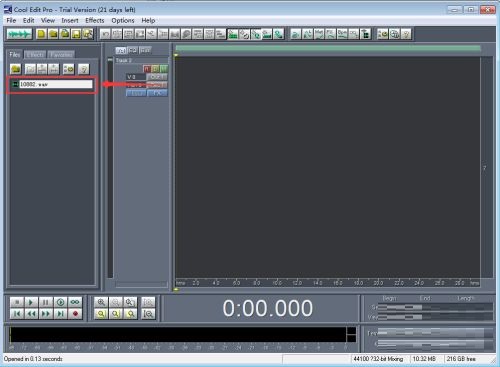Select the EQ tab above track controls
The width and height of the screenshot is (500, 367).
click(132, 50)
